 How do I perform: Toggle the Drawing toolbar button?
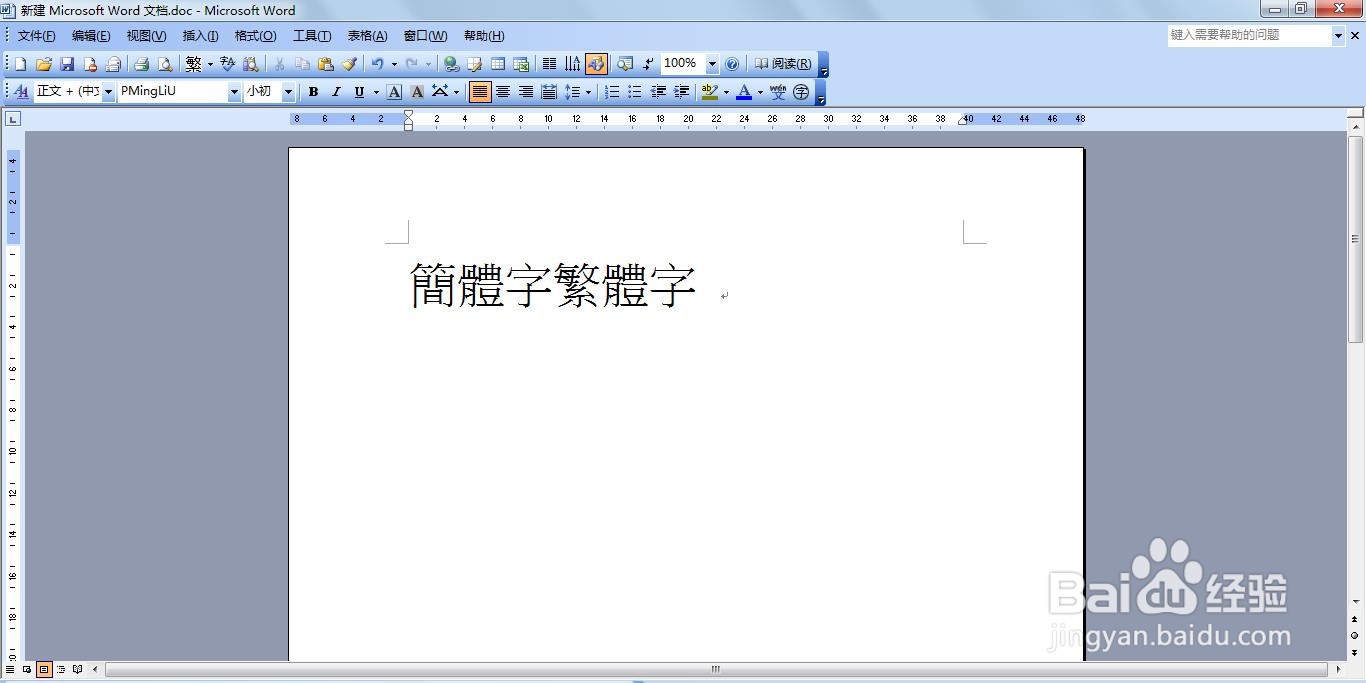pos(597,64)
